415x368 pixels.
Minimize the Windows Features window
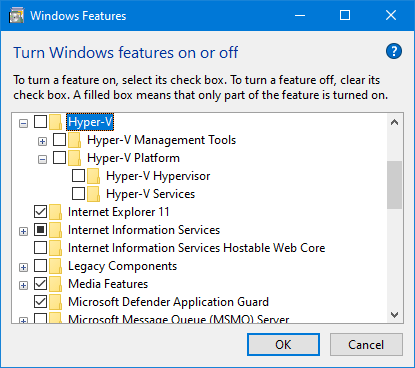pos(300,15)
